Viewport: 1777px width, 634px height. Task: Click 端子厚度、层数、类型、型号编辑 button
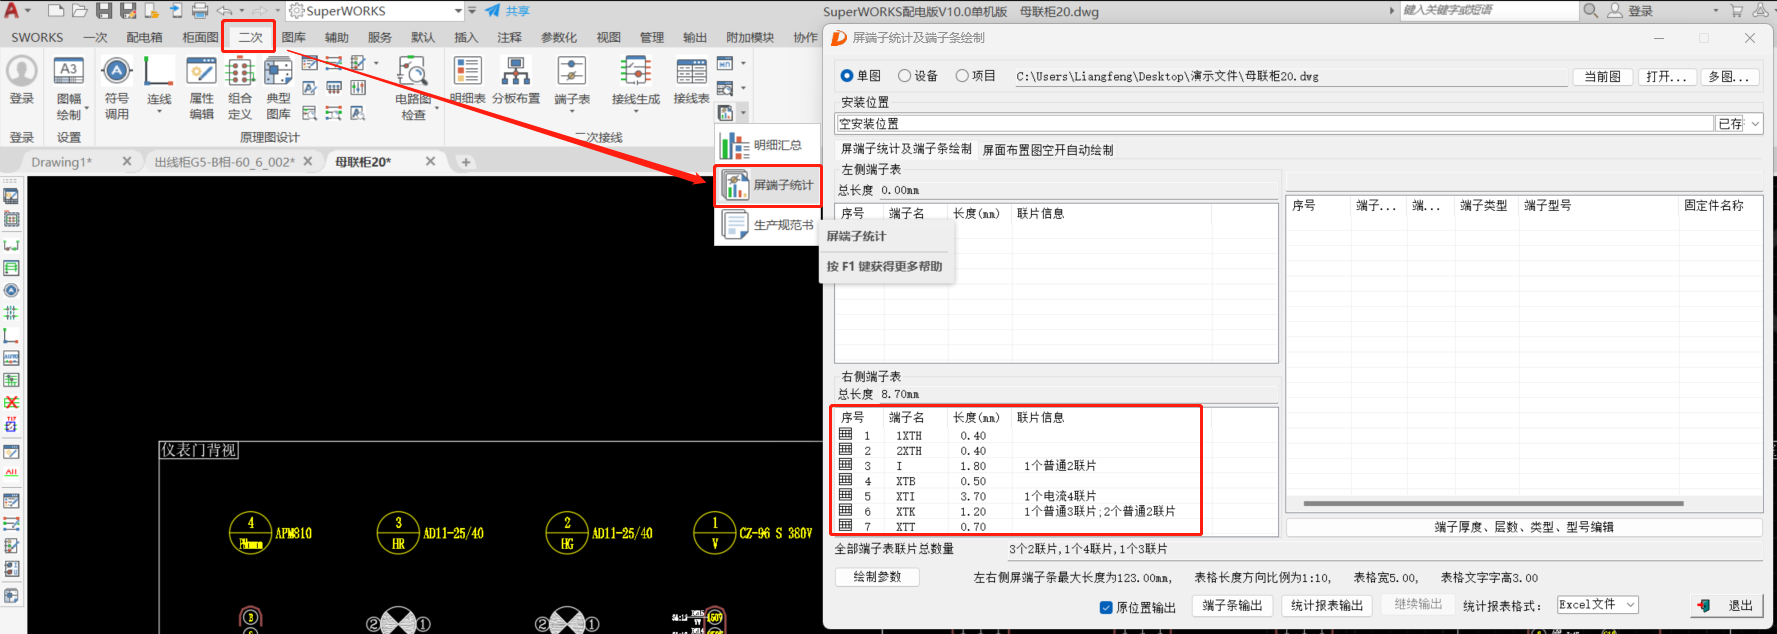coord(1524,527)
